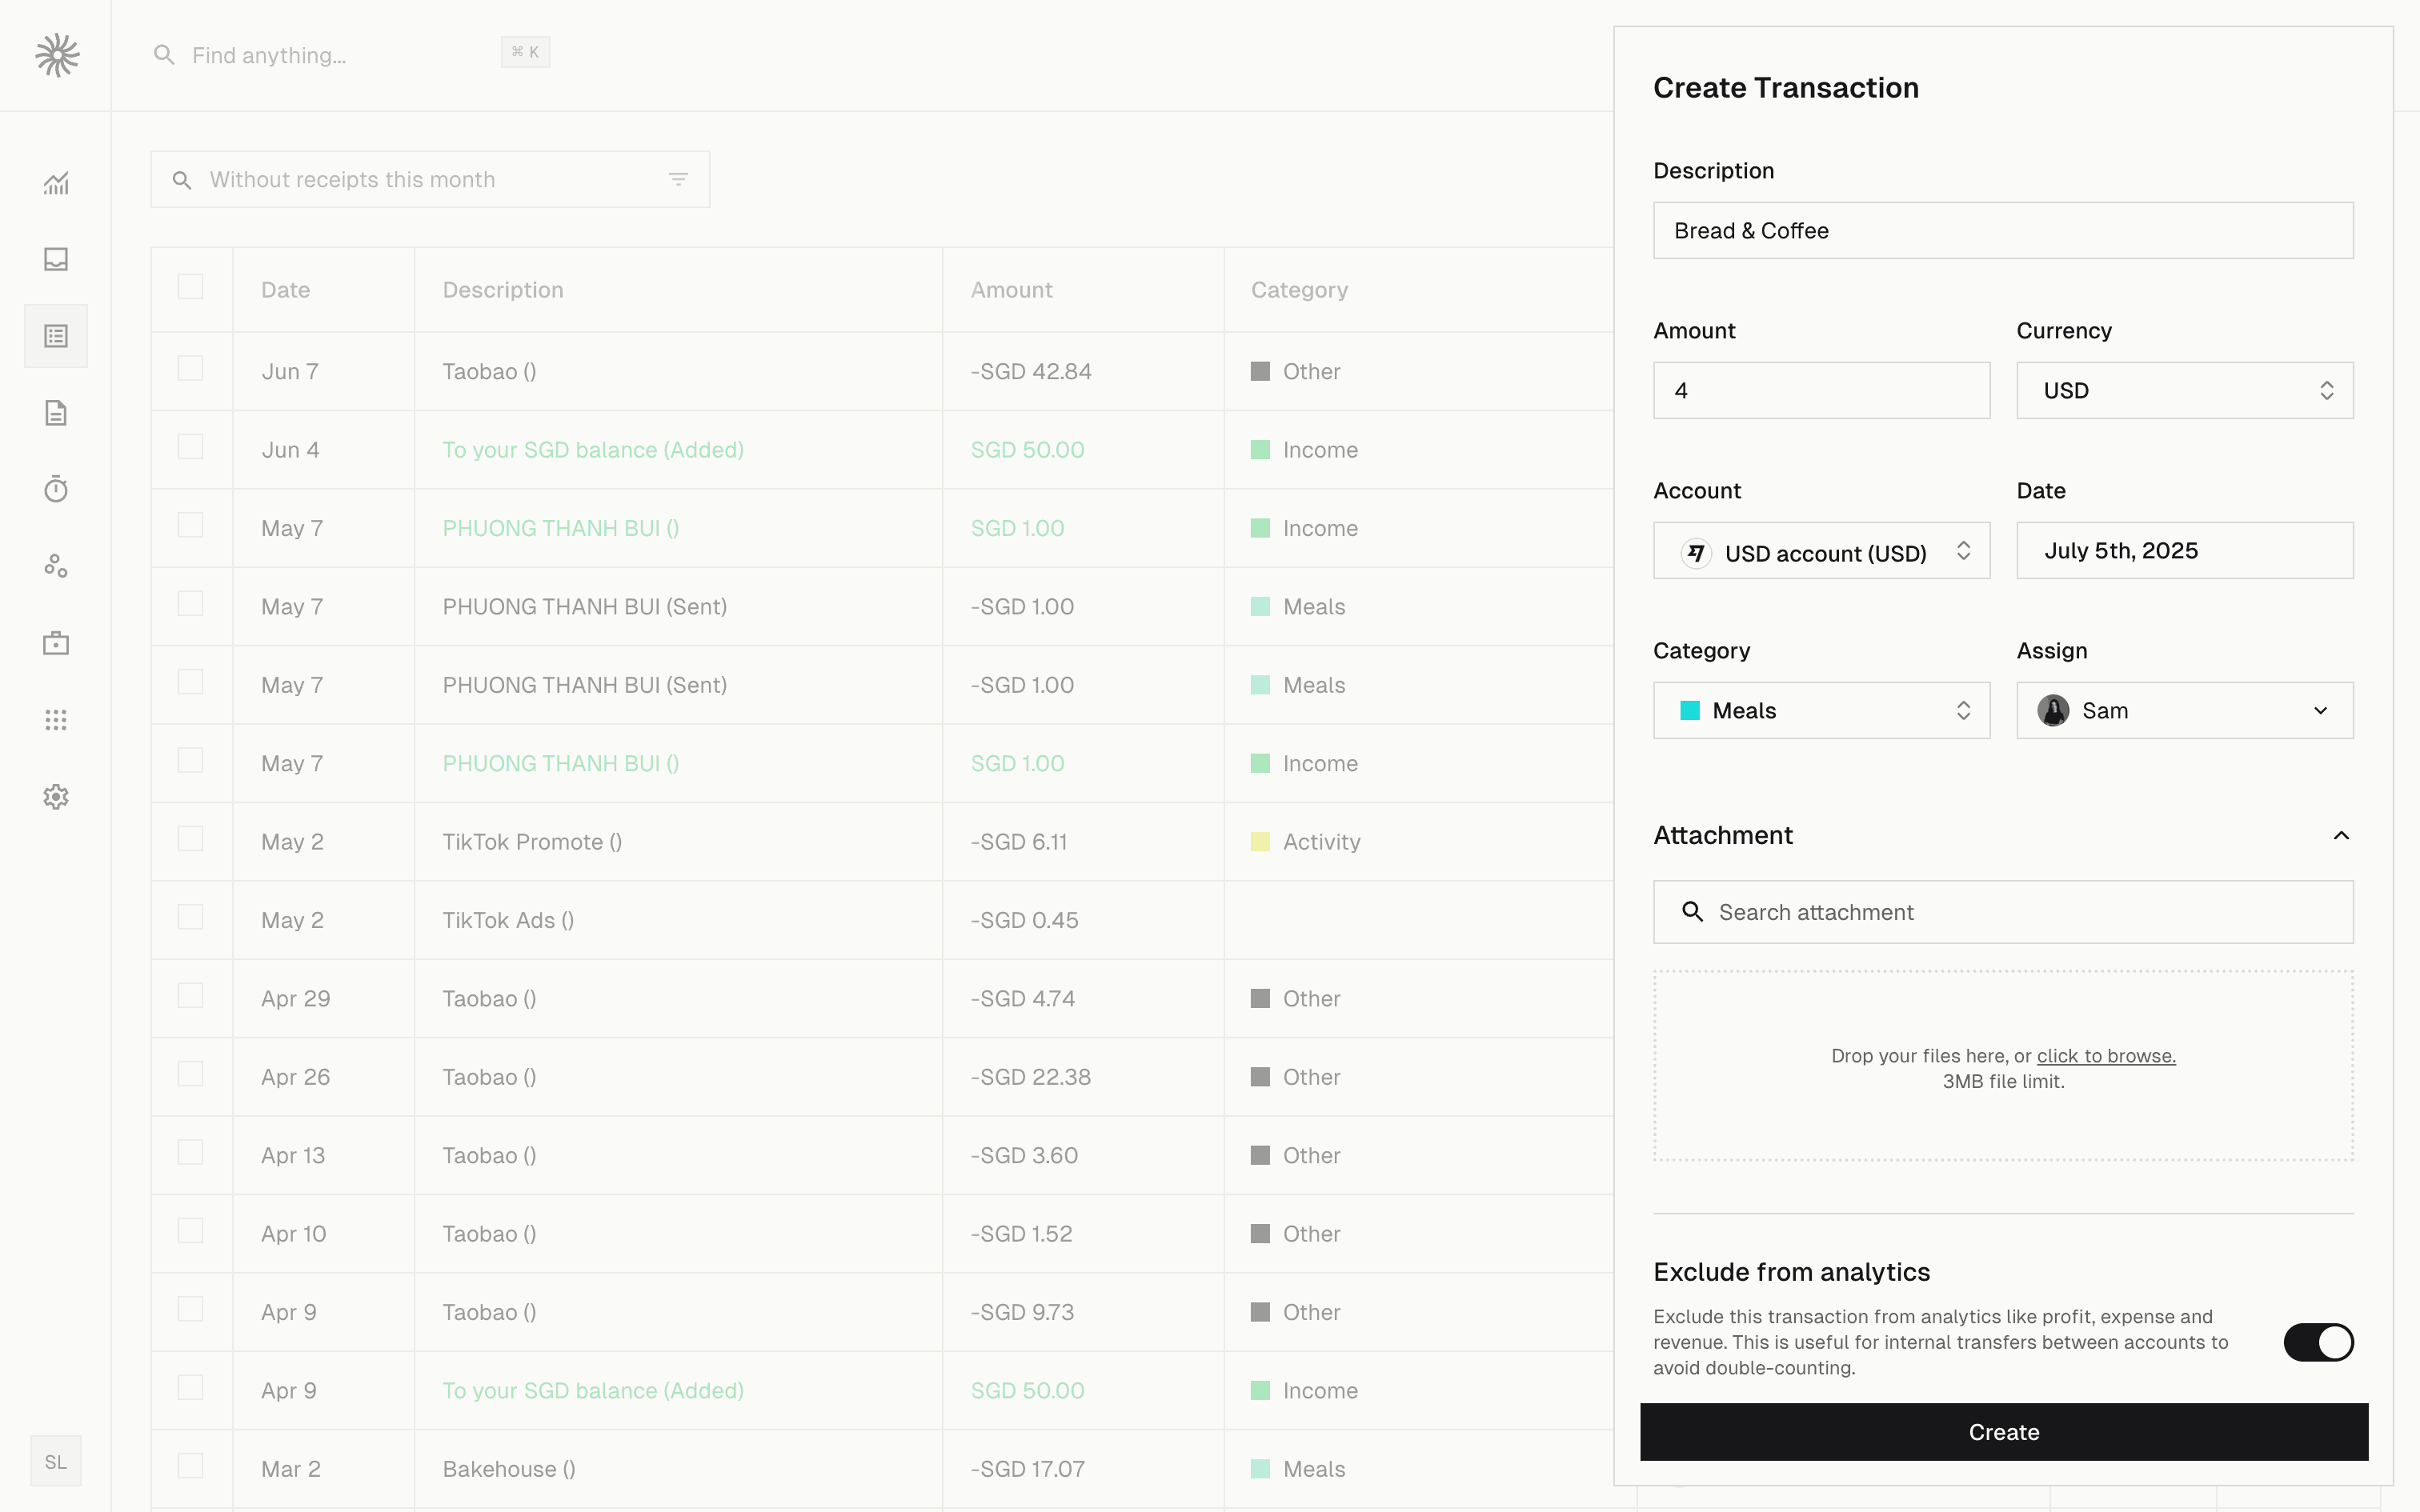Click the filter icon in transactions search
This screenshot has width=2420, height=1512.
[678, 180]
